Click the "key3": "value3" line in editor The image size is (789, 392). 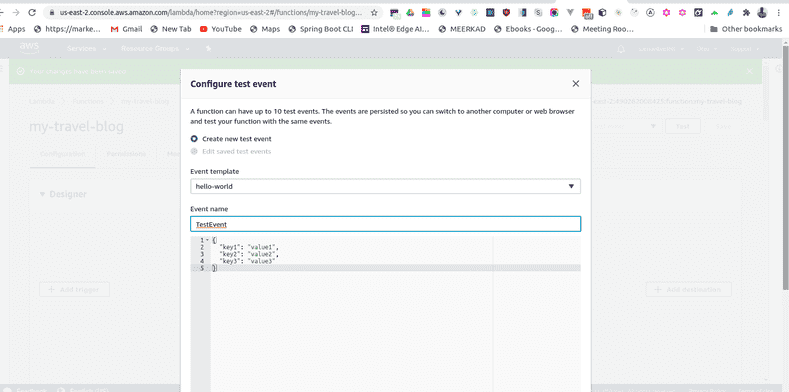coord(248,261)
